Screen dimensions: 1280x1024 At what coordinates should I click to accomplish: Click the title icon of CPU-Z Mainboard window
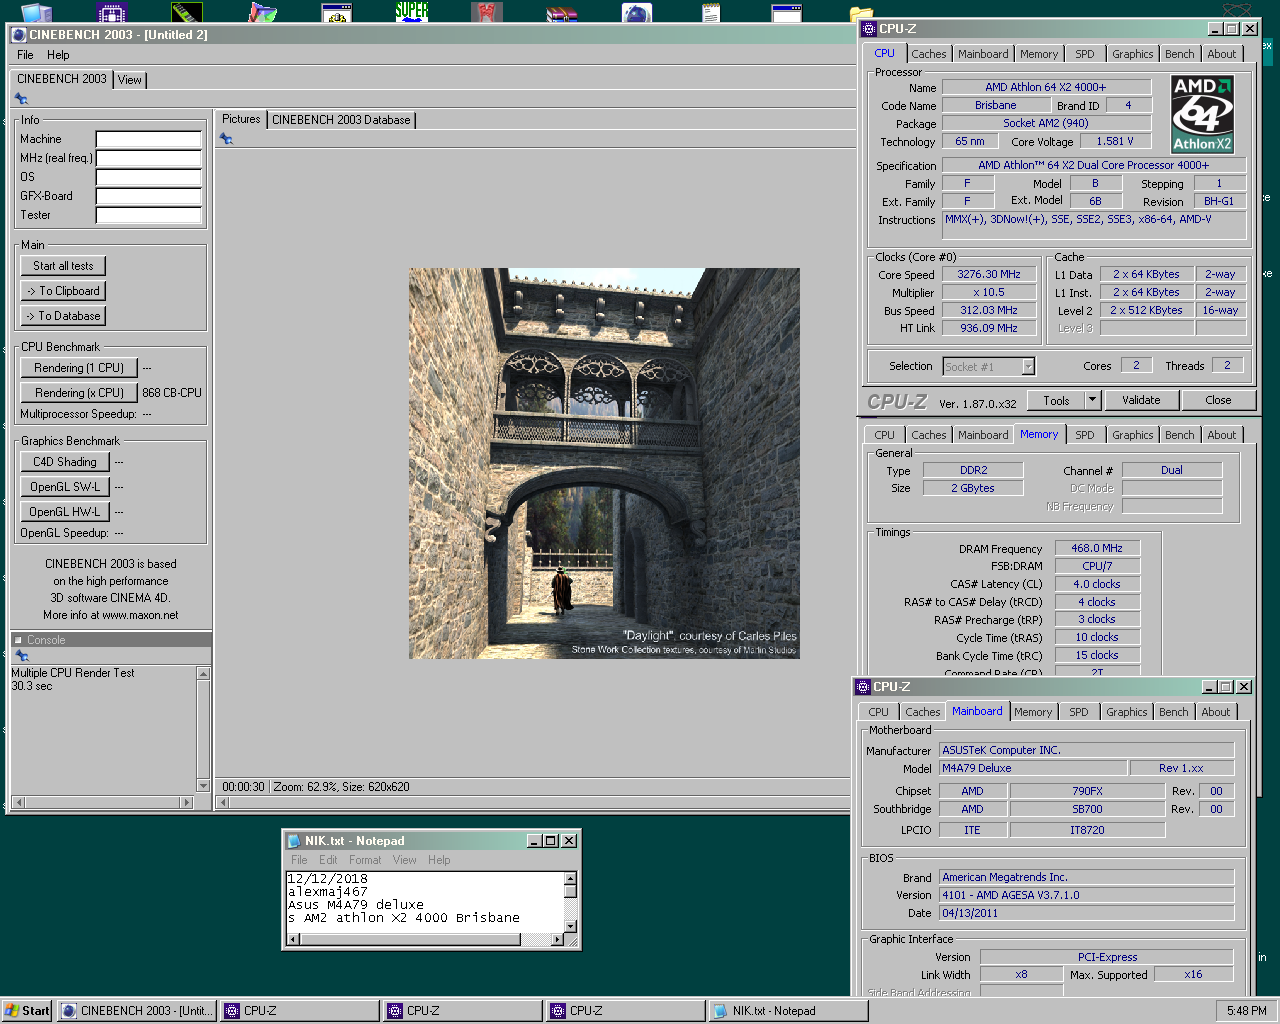(862, 687)
